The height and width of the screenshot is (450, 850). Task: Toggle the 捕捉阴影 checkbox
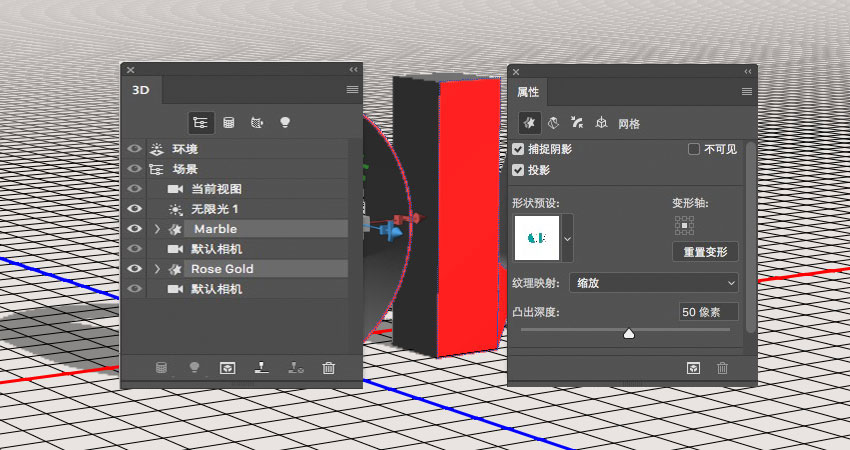(x=518, y=150)
